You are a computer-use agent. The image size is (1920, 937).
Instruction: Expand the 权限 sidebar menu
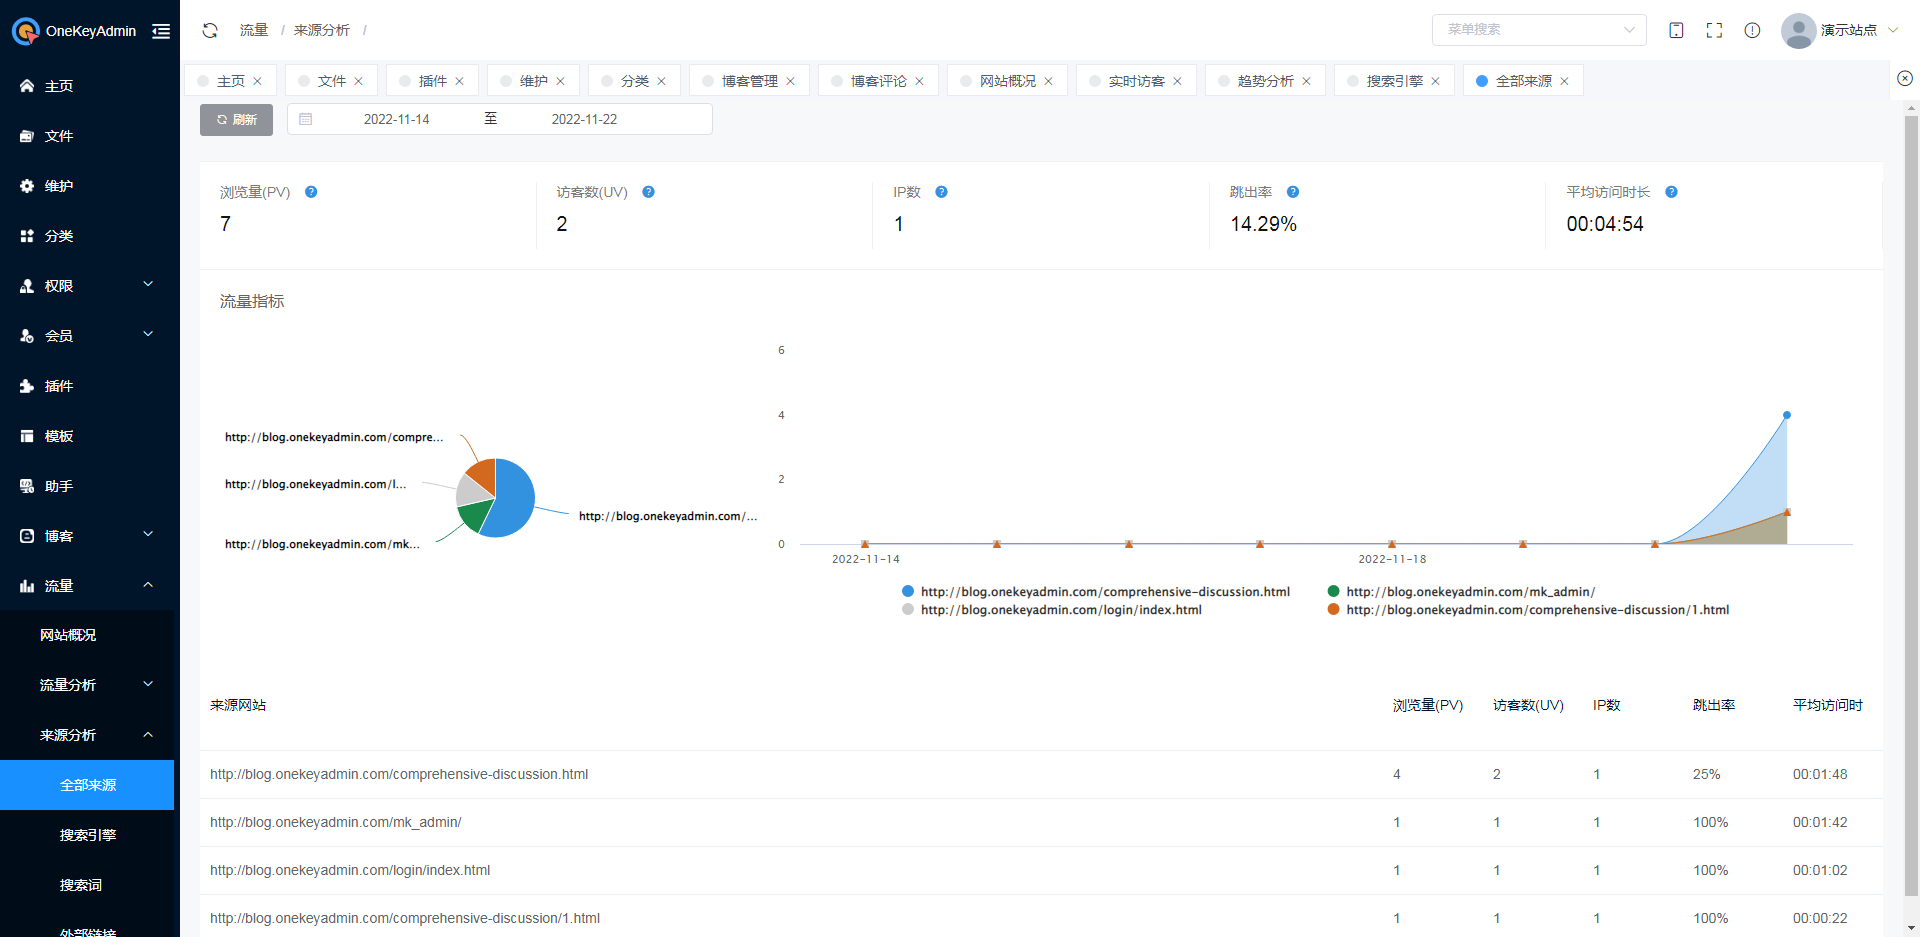coord(87,286)
